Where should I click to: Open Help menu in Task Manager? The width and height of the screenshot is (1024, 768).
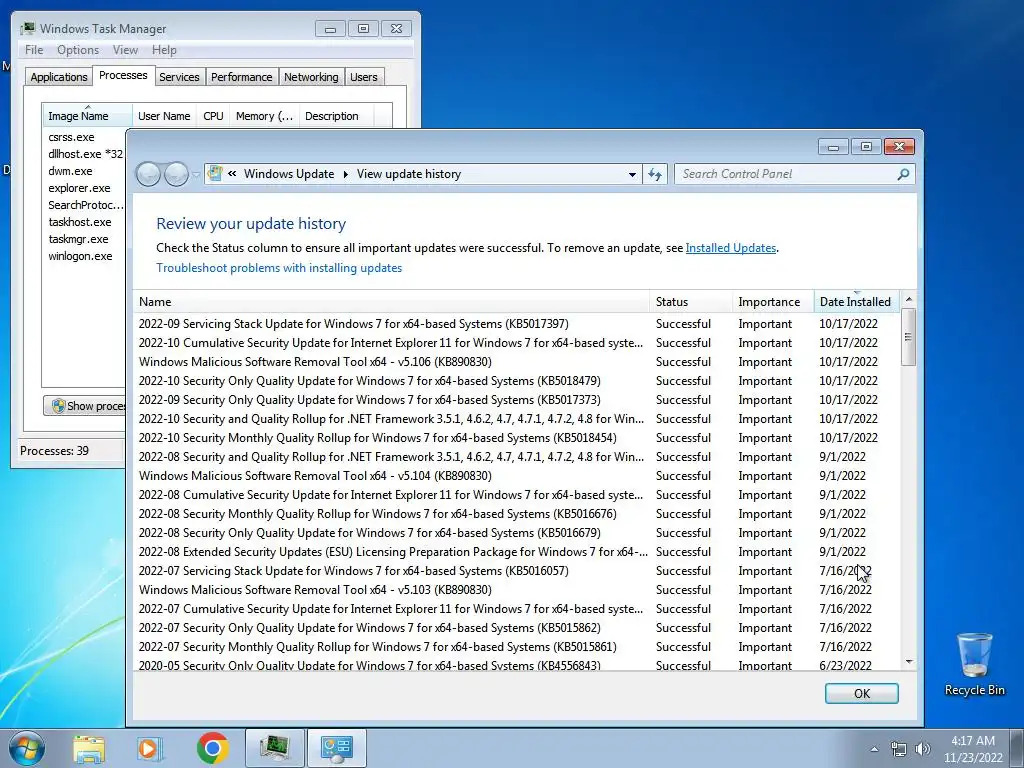[x=164, y=50]
